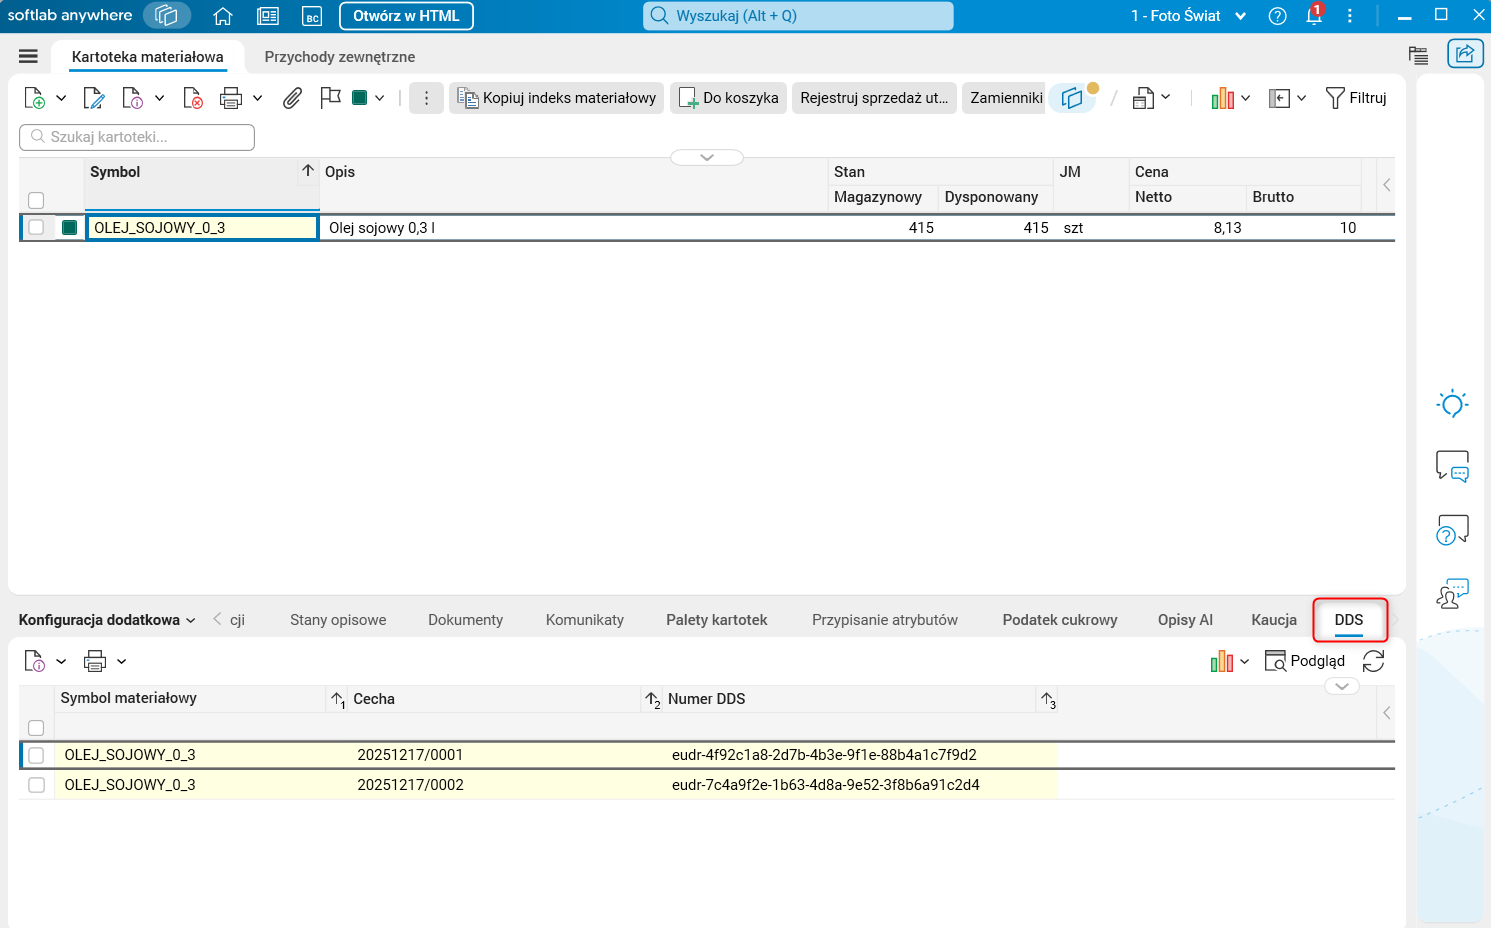The width and height of the screenshot is (1491, 928).
Task: Open hamburger main menu
Action: click(28, 57)
